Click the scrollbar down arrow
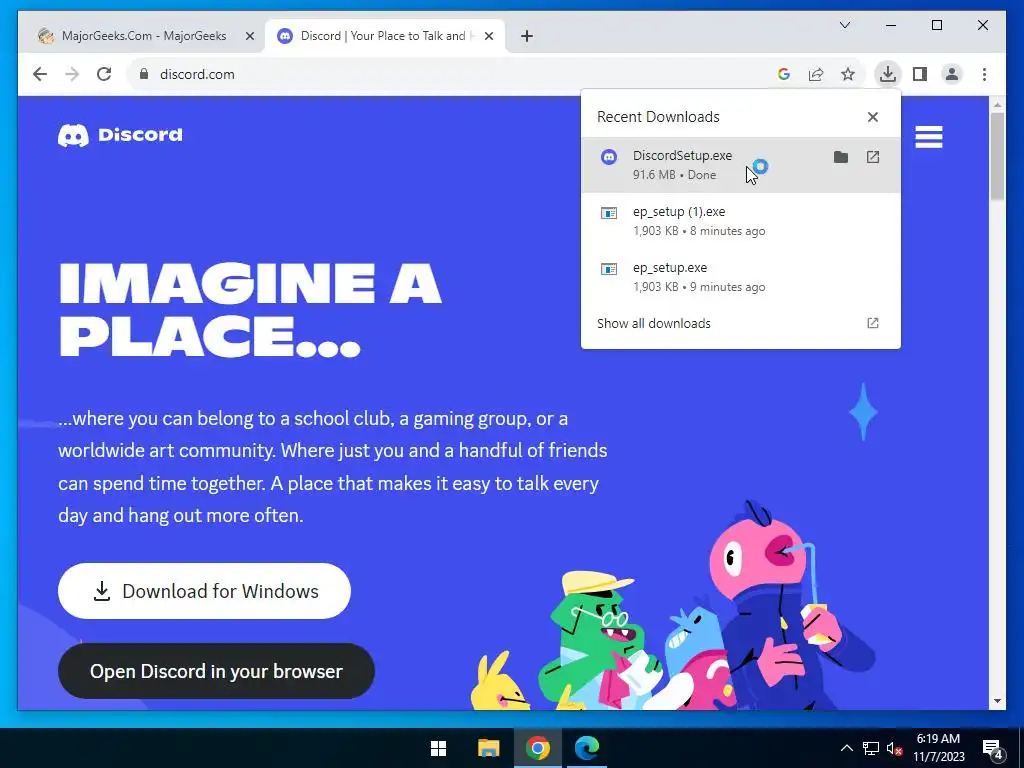 pos(997,701)
